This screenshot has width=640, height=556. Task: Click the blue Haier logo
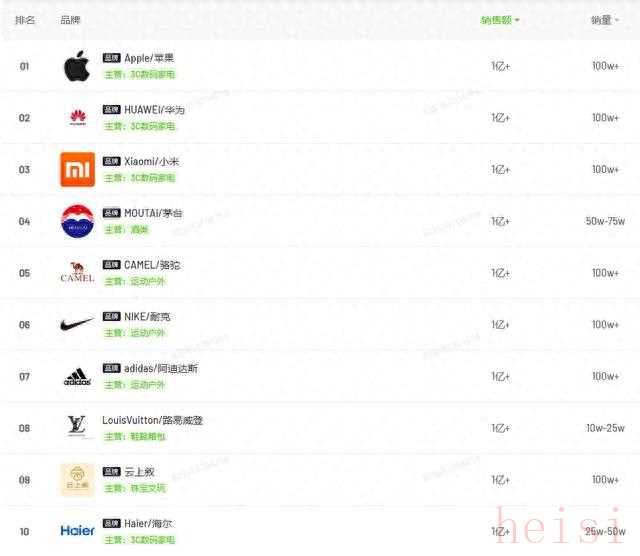pyautogui.click(x=78, y=531)
